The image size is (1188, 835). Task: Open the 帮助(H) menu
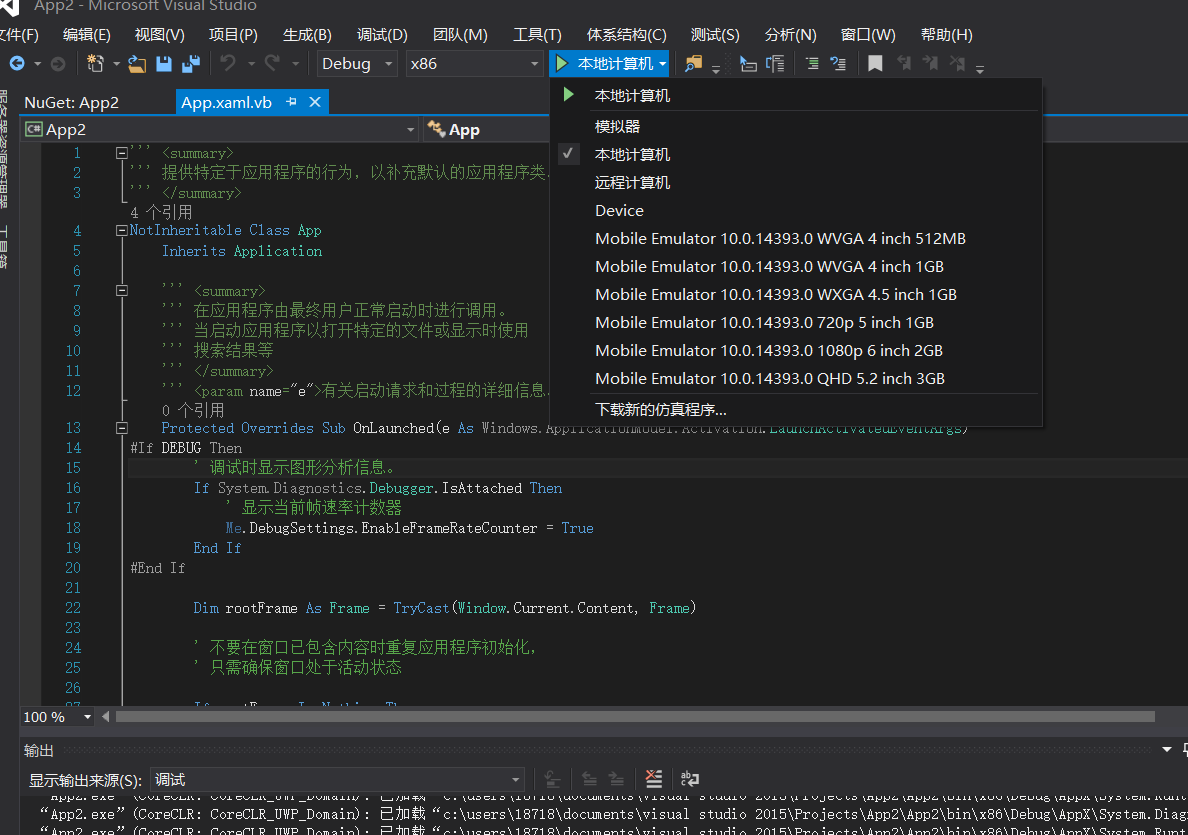[x=946, y=35]
